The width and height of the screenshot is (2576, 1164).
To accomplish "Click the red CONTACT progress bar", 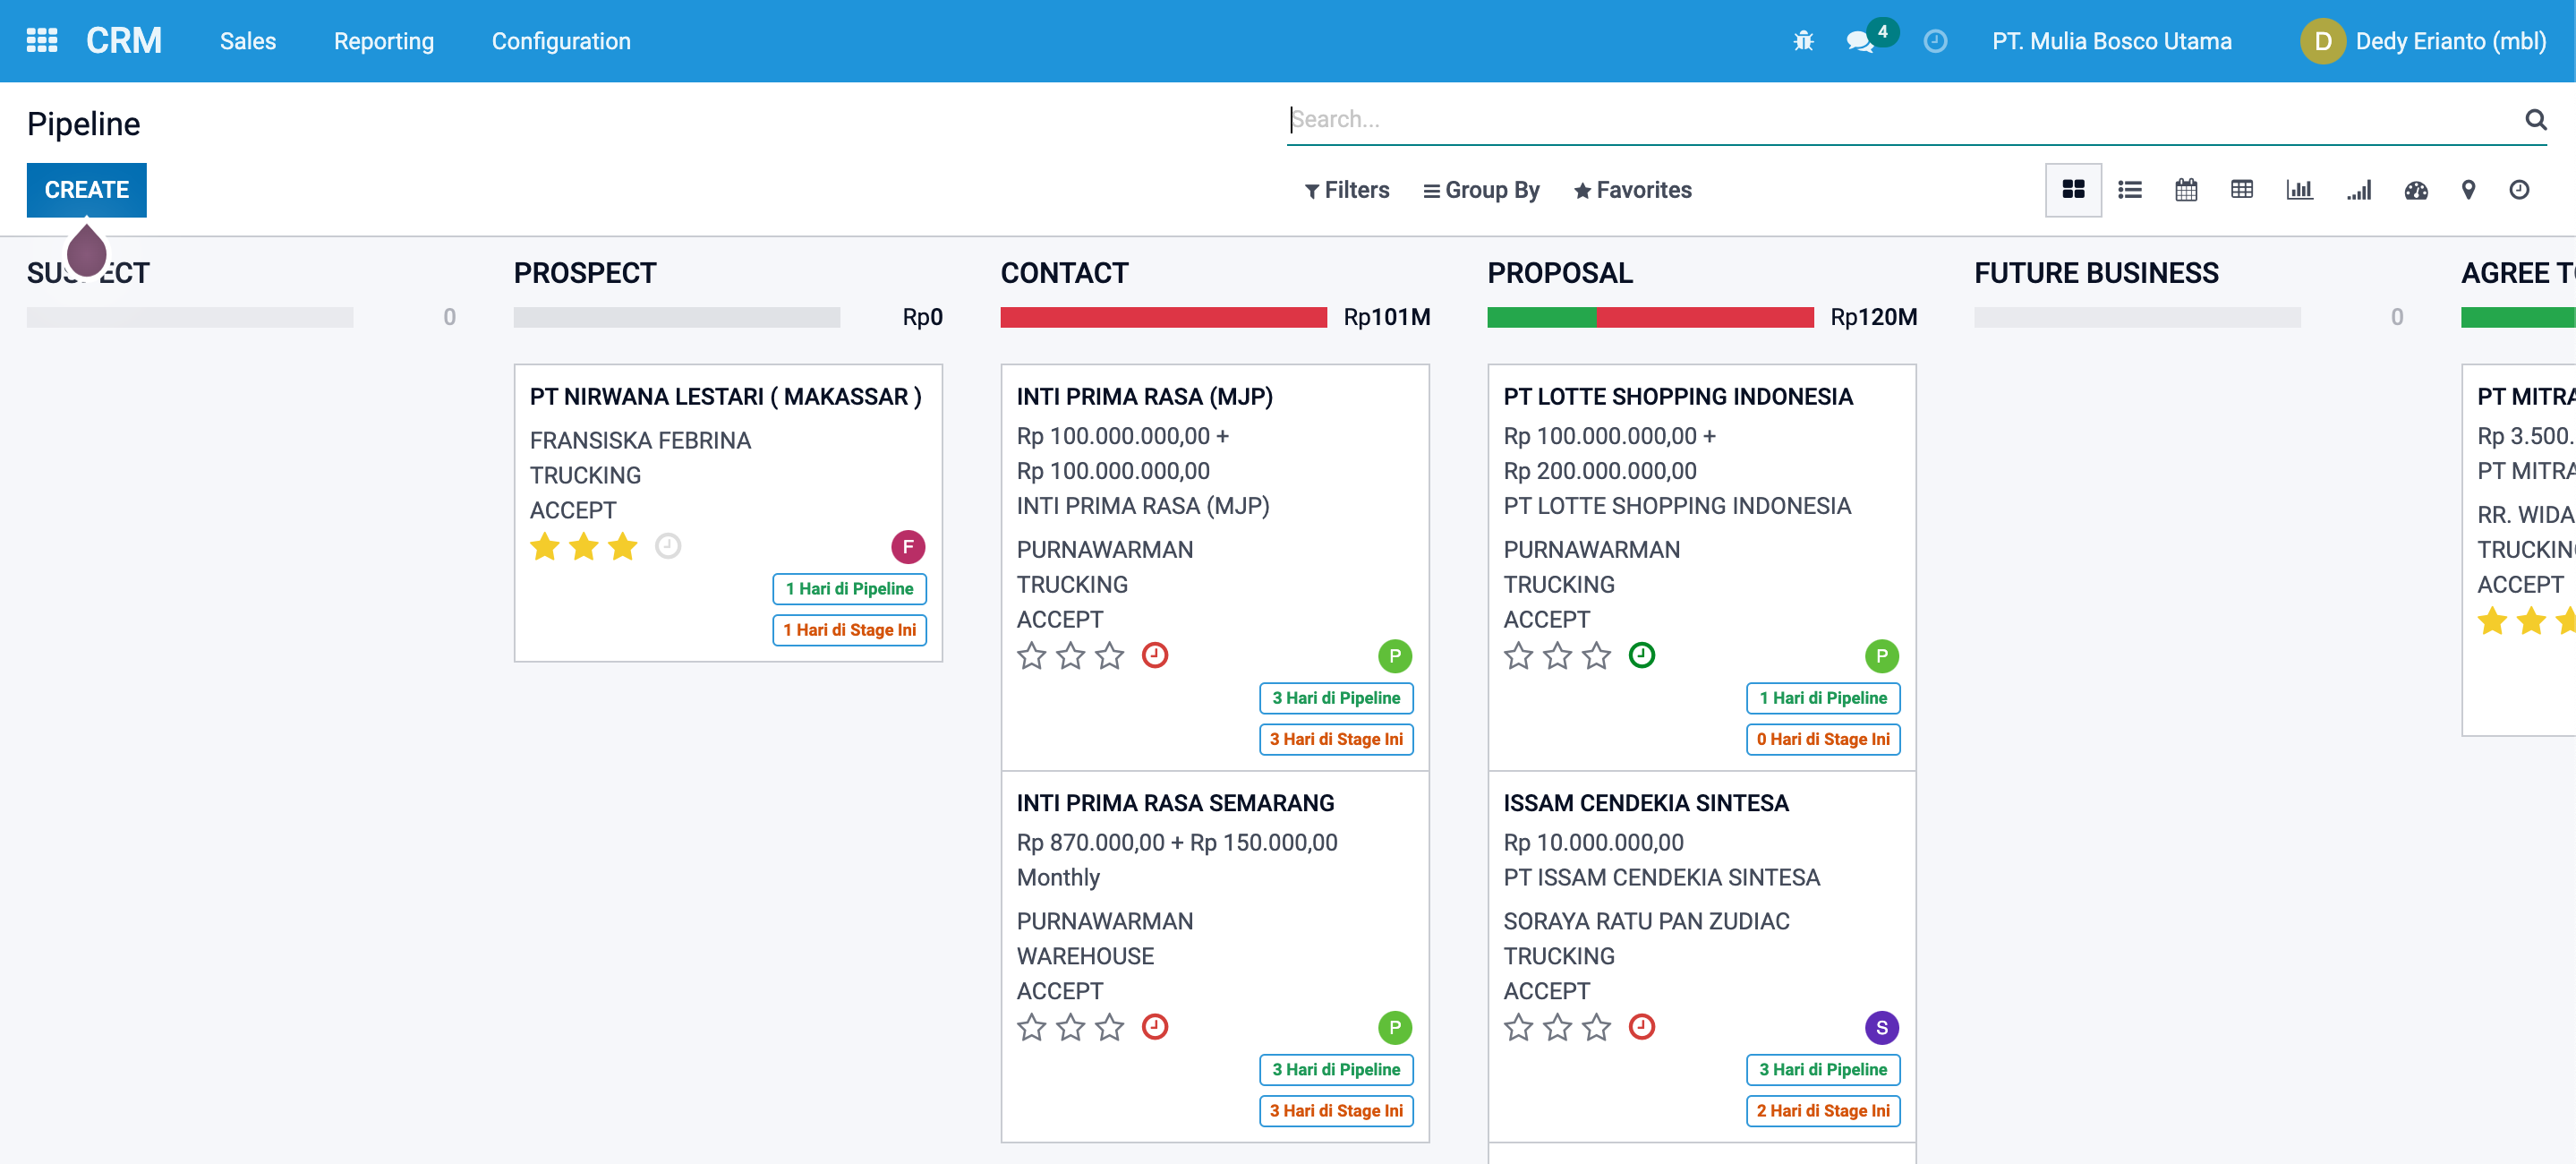I will (1163, 317).
